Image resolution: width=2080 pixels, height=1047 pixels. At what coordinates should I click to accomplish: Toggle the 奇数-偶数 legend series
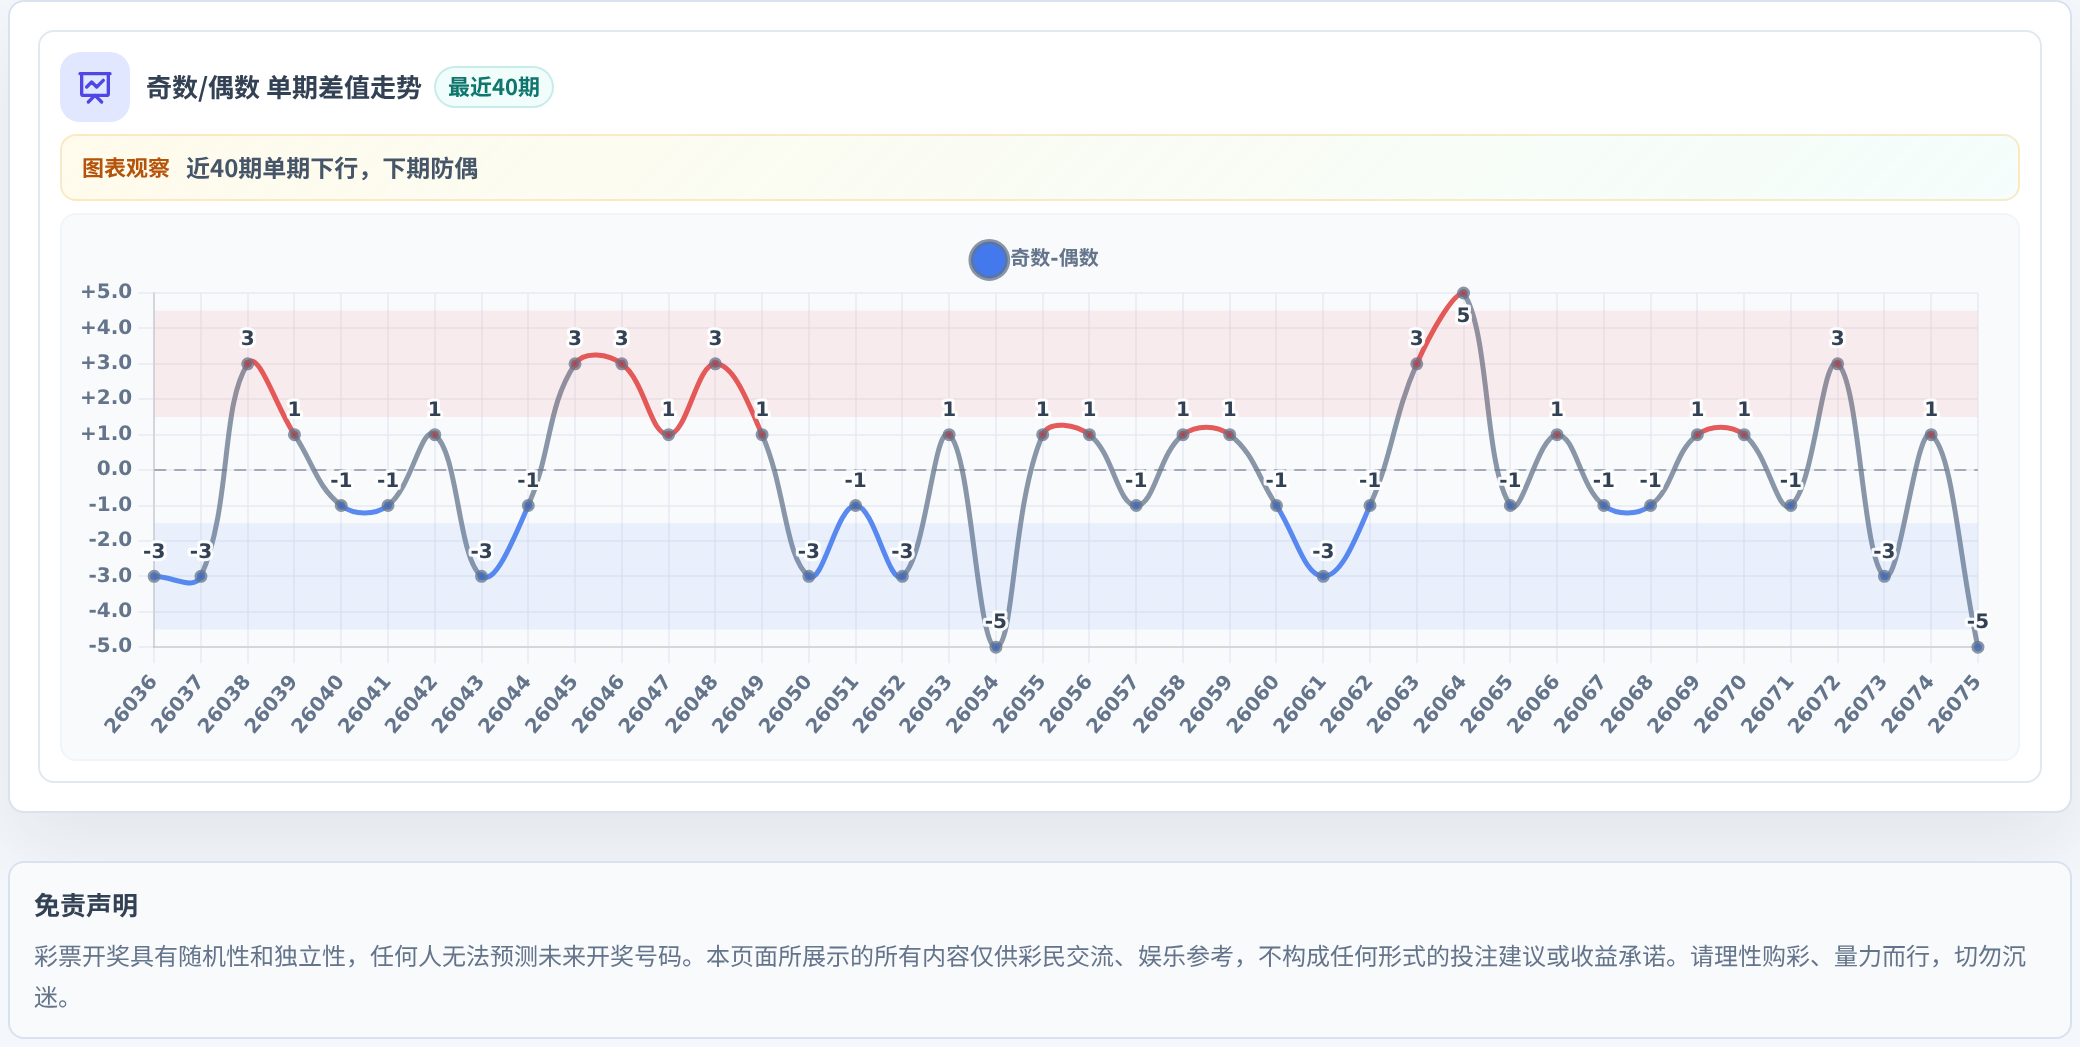click(x=1034, y=259)
